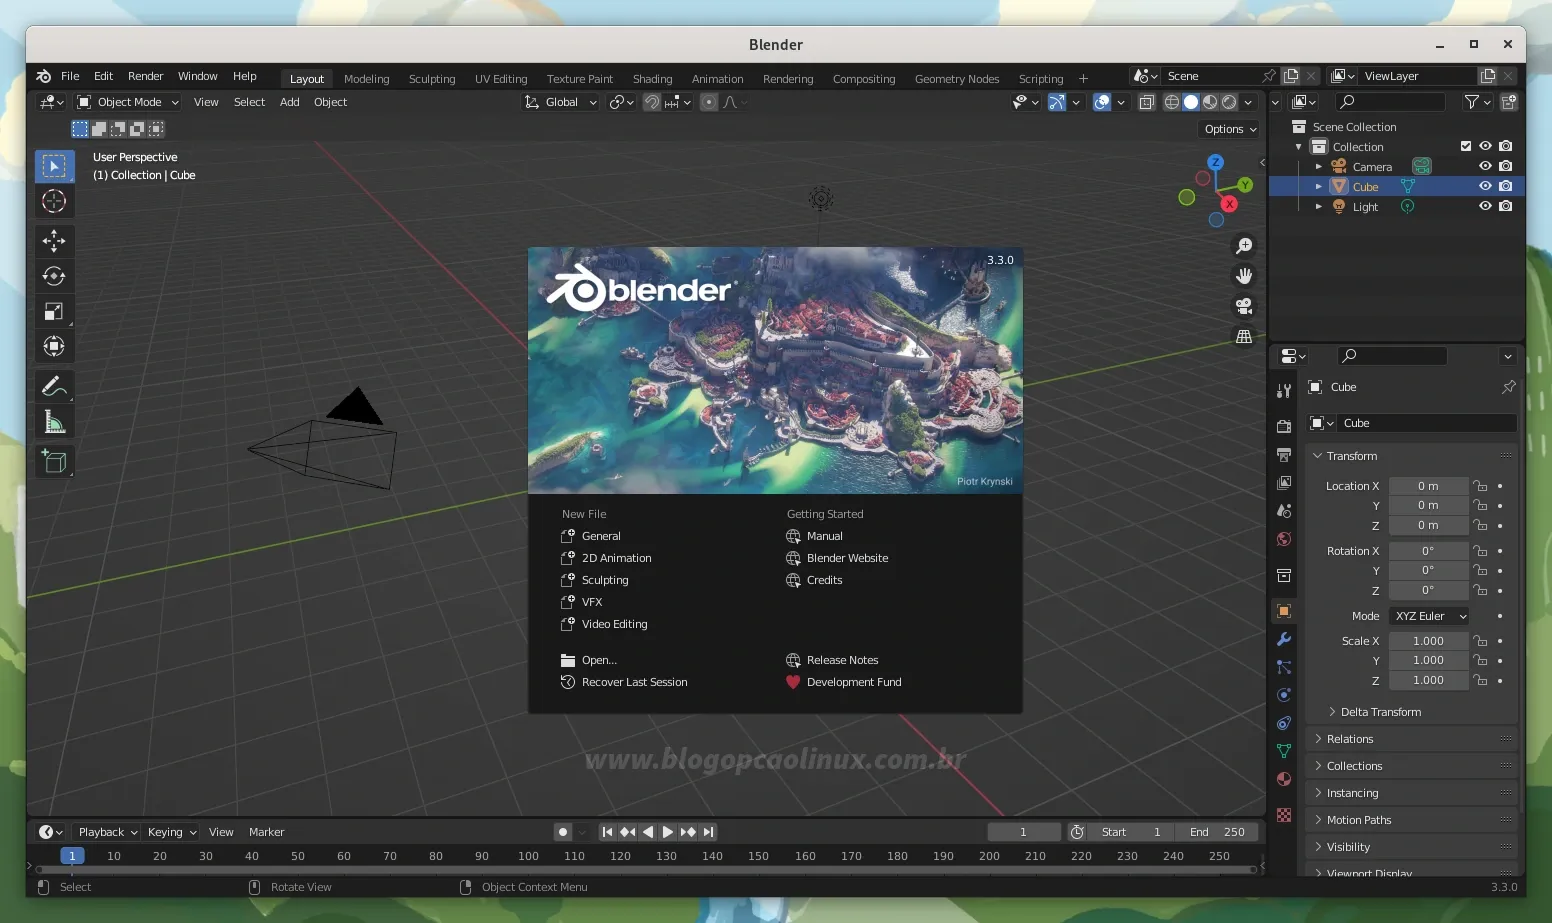Open the Render menu
1552x923 pixels.
[145, 76]
